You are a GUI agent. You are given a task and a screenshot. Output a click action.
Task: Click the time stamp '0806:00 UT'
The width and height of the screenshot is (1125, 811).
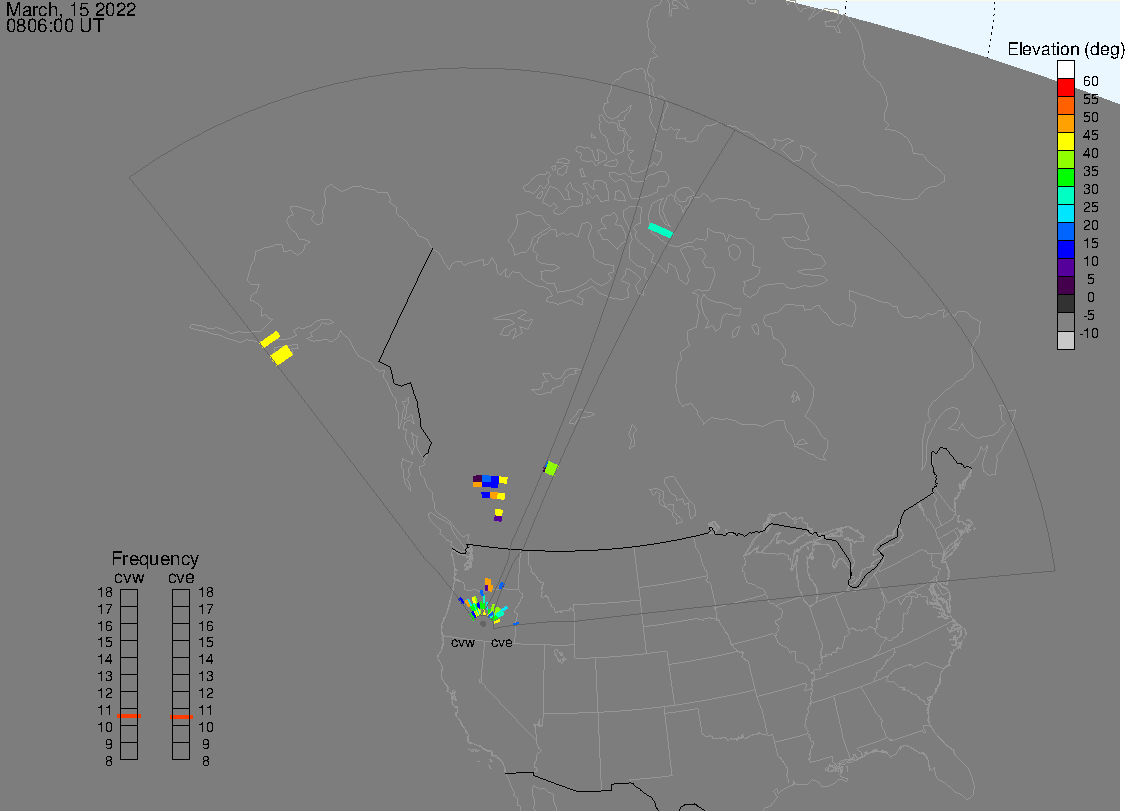(55, 26)
